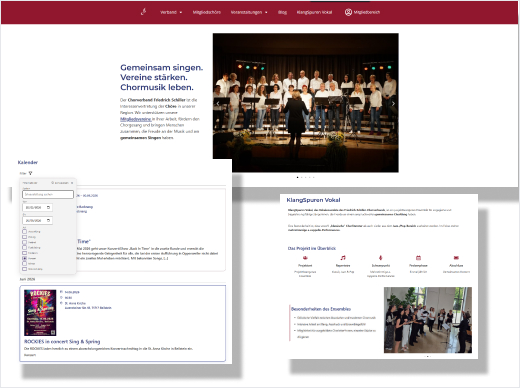The height and width of the screenshot is (388, 520).
Task: Open the Mitgliedbereich link text
Action: 367,12
